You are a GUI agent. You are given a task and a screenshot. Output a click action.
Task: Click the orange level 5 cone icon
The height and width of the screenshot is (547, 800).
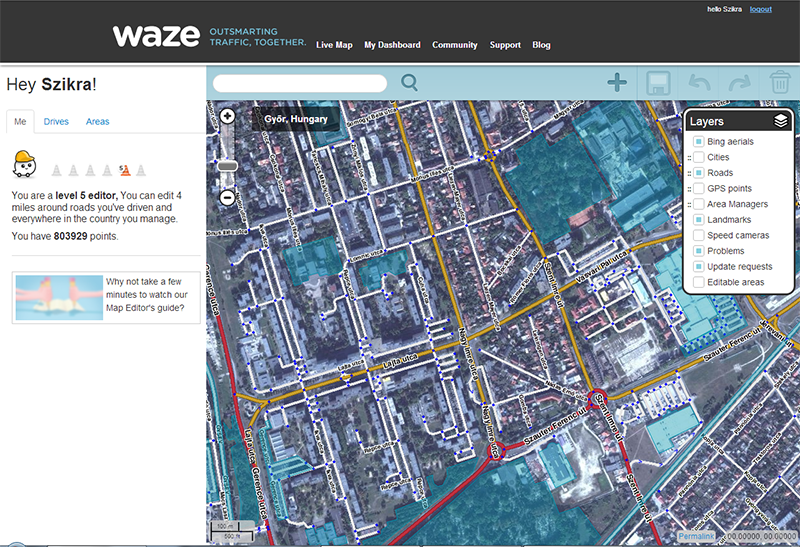point(124,170)
